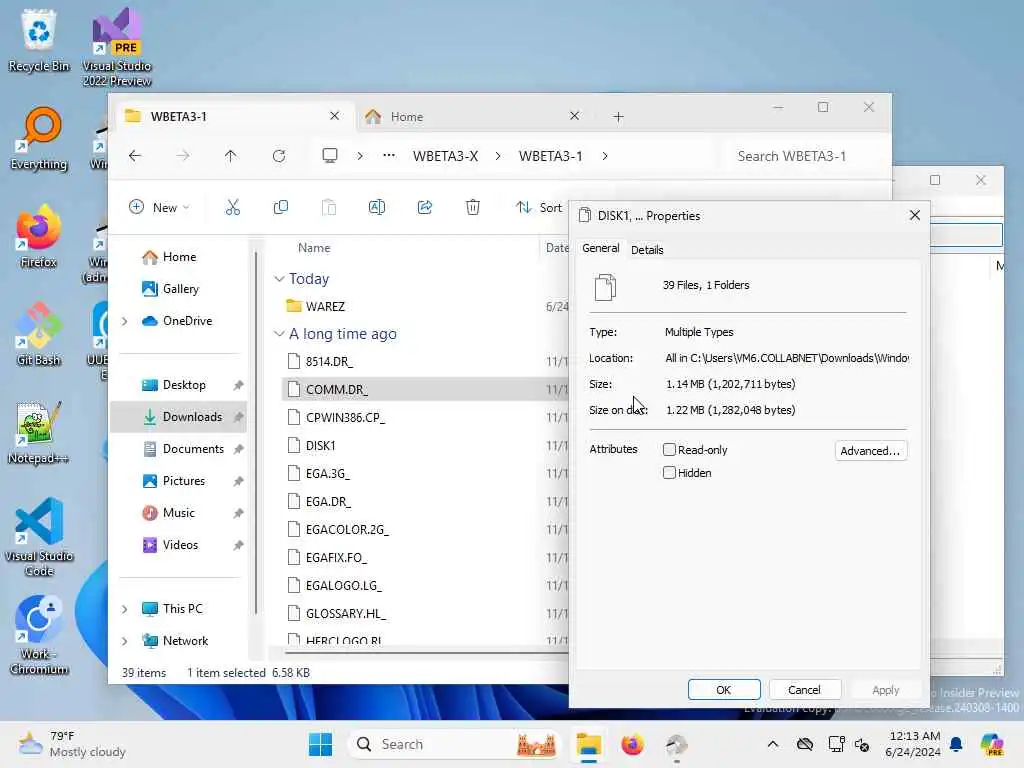This screenshot has height=768, width=1024.
Task: Open Music in the navigation pane
Action: point(179,513)
